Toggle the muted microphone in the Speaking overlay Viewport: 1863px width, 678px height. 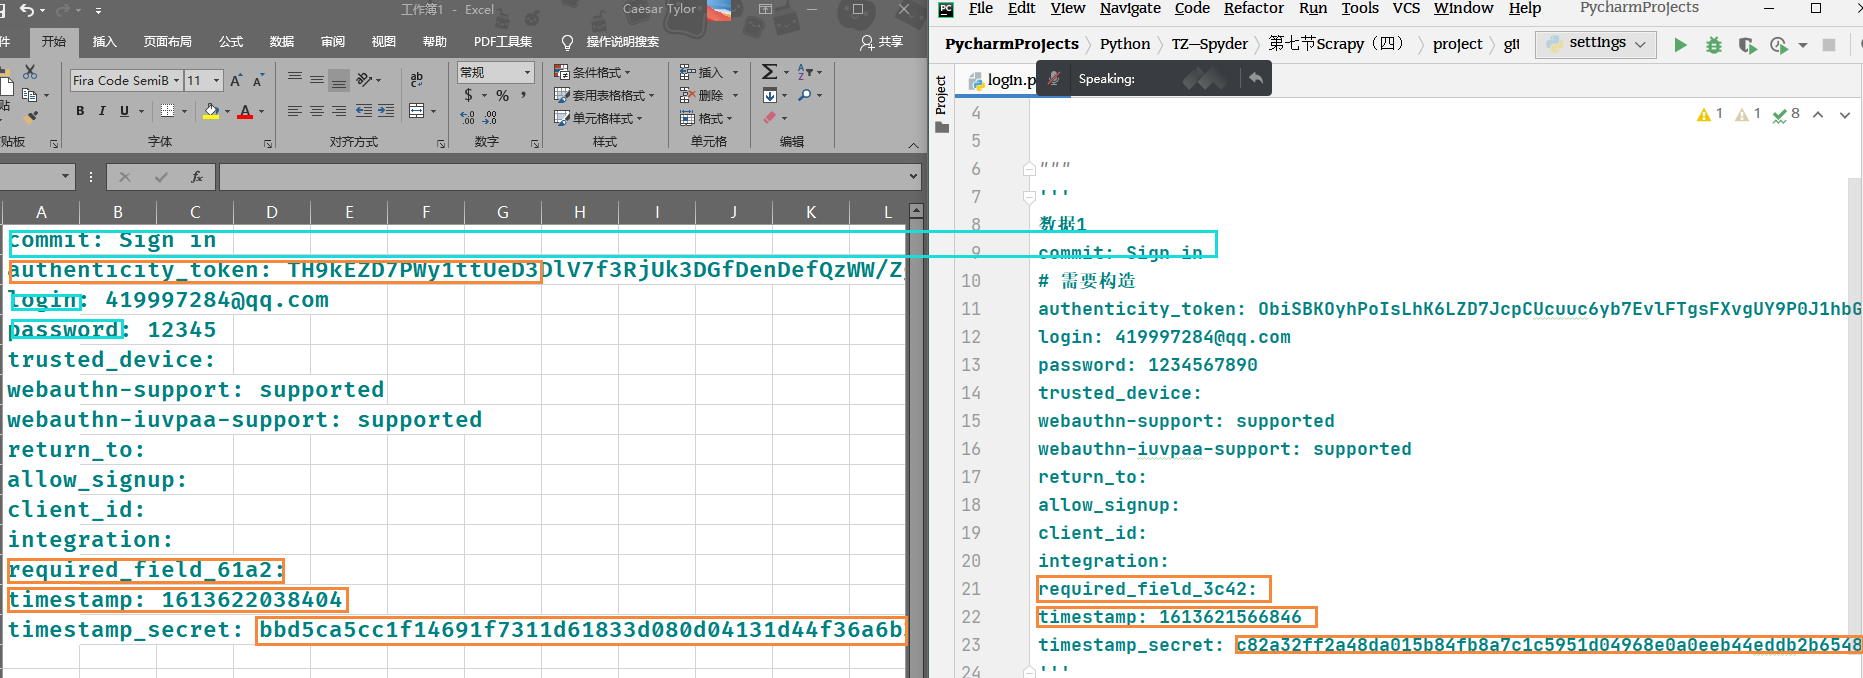pos(1054,78)
